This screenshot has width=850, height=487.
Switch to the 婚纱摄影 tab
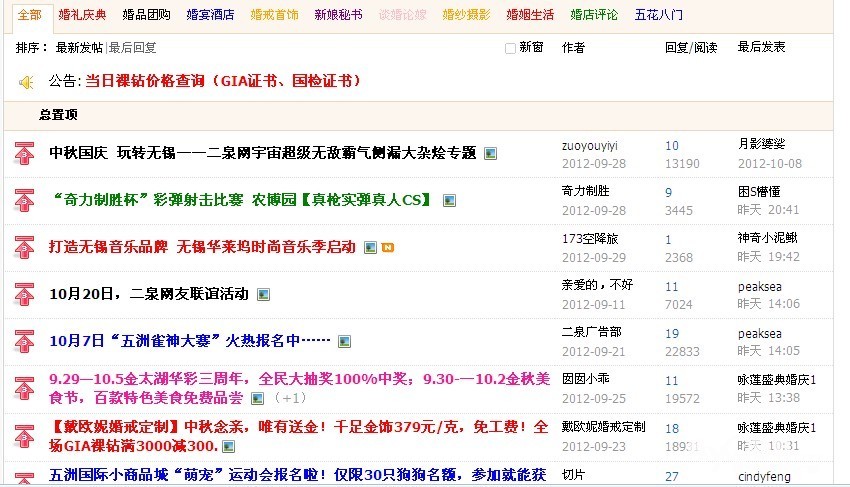pos(466,15)
